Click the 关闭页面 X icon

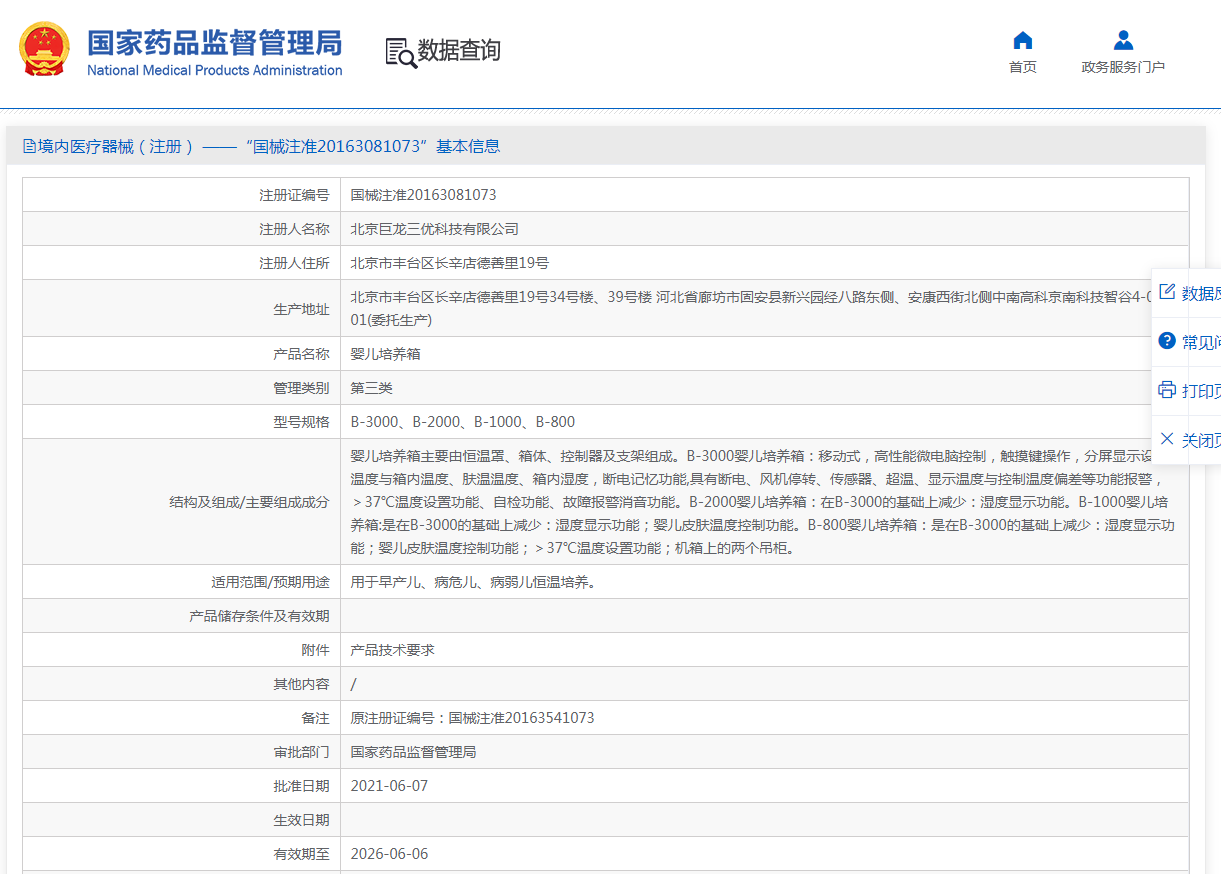[1167, 439]
